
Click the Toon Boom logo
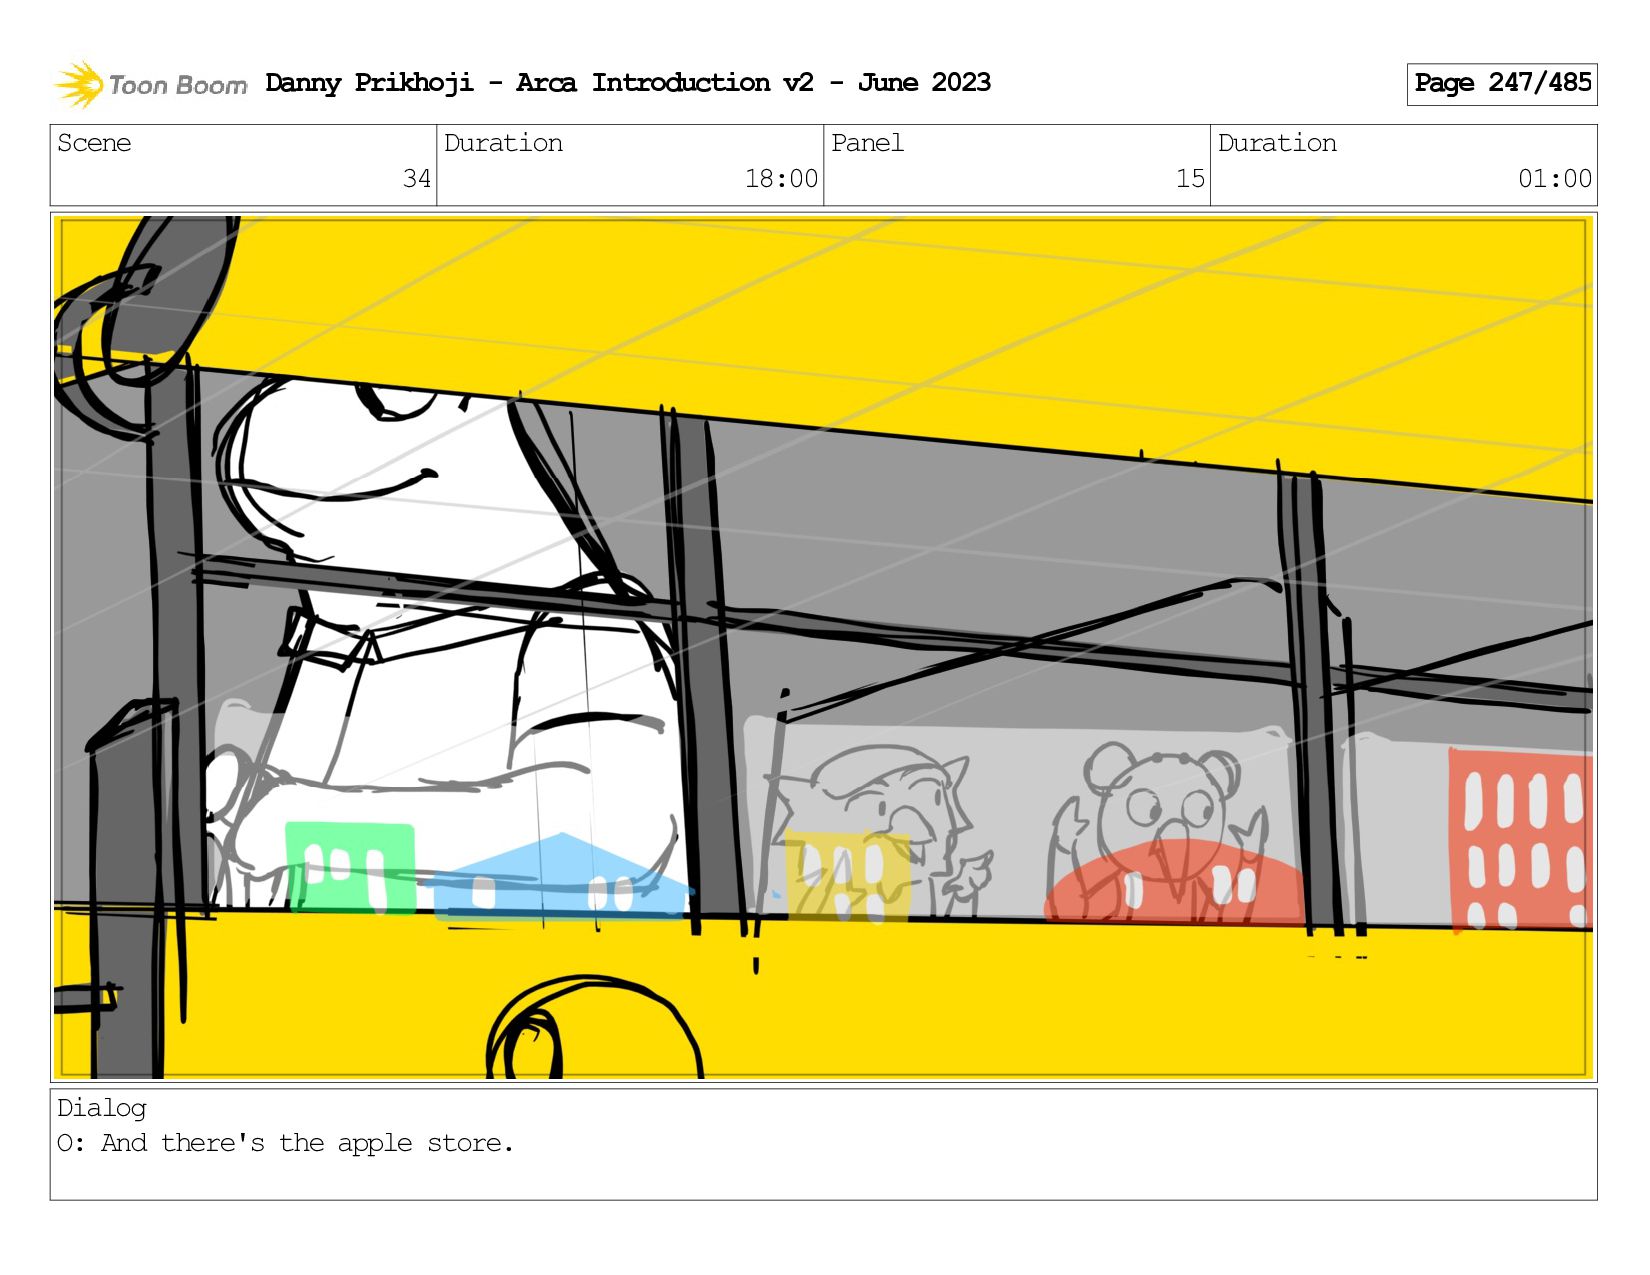coord(150,84)
